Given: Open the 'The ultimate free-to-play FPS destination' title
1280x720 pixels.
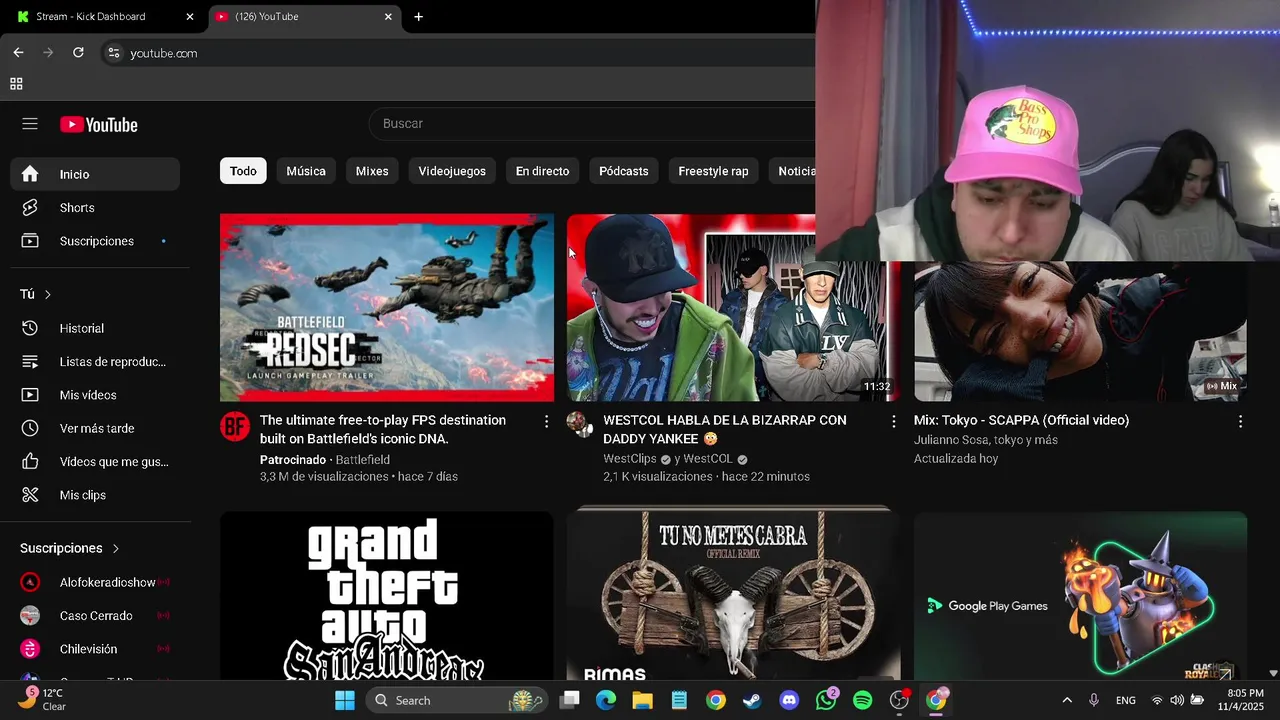Looking at the screenshot, I should point(383,429).
